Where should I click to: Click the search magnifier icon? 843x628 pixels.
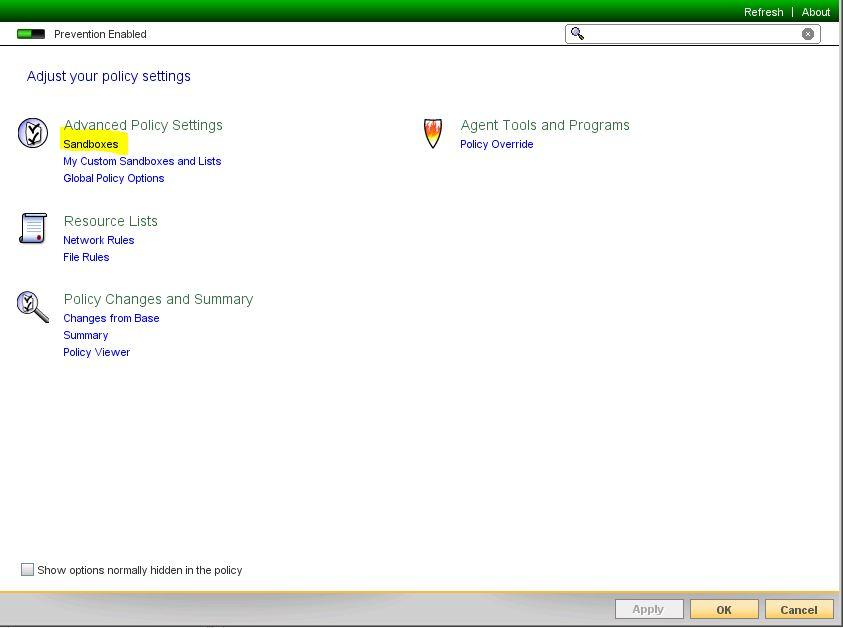pyautogui.click(x=577, y=34)
